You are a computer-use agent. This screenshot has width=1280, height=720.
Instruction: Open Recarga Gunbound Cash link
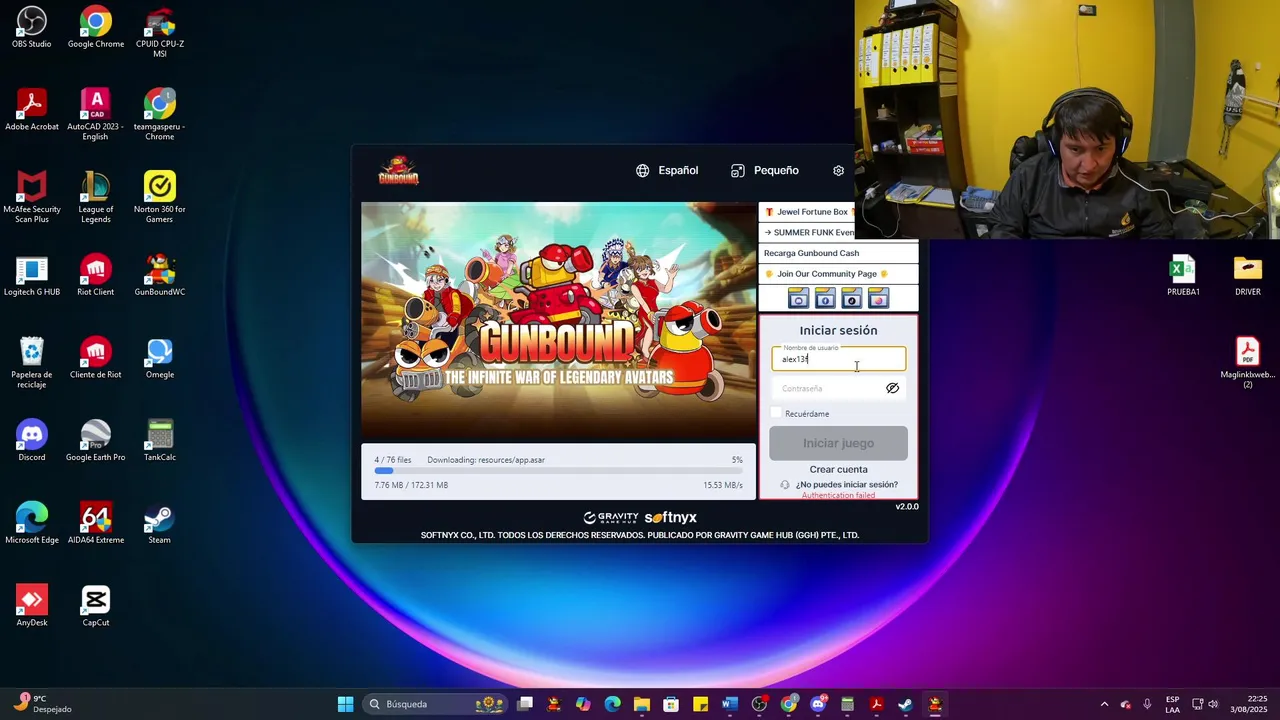[x=838, y=253]
